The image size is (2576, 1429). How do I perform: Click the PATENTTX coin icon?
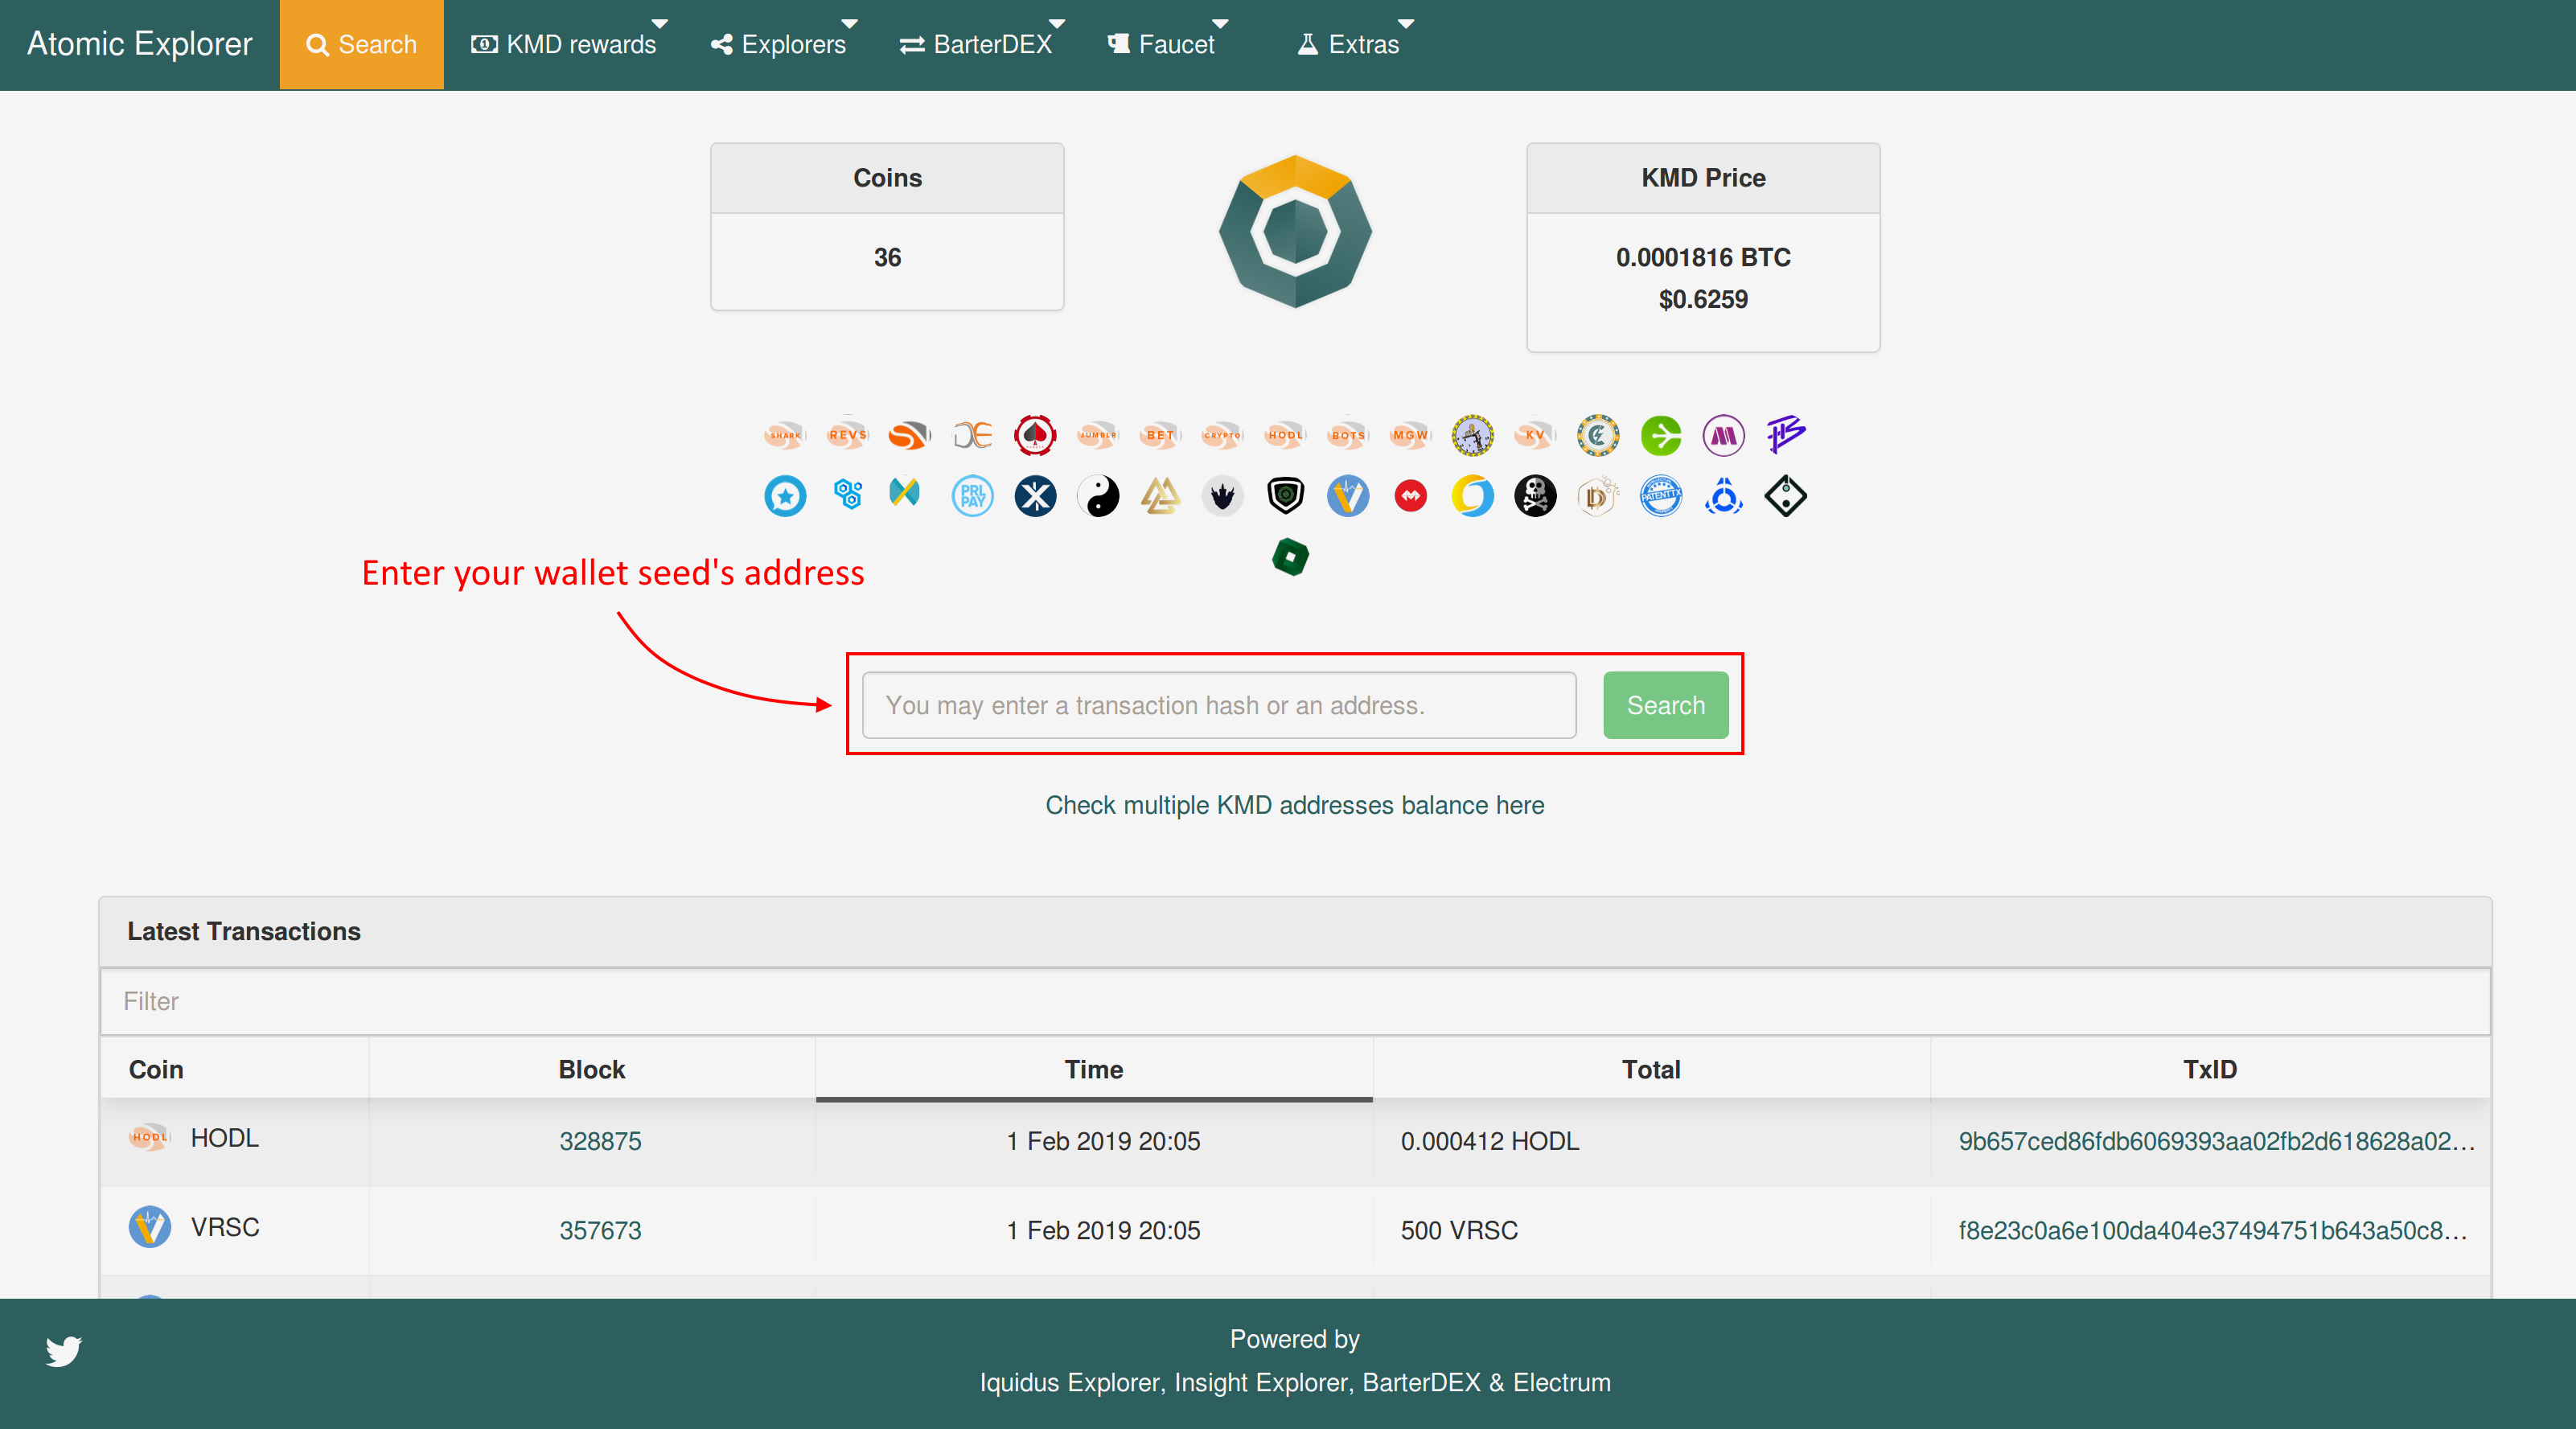1660,496
